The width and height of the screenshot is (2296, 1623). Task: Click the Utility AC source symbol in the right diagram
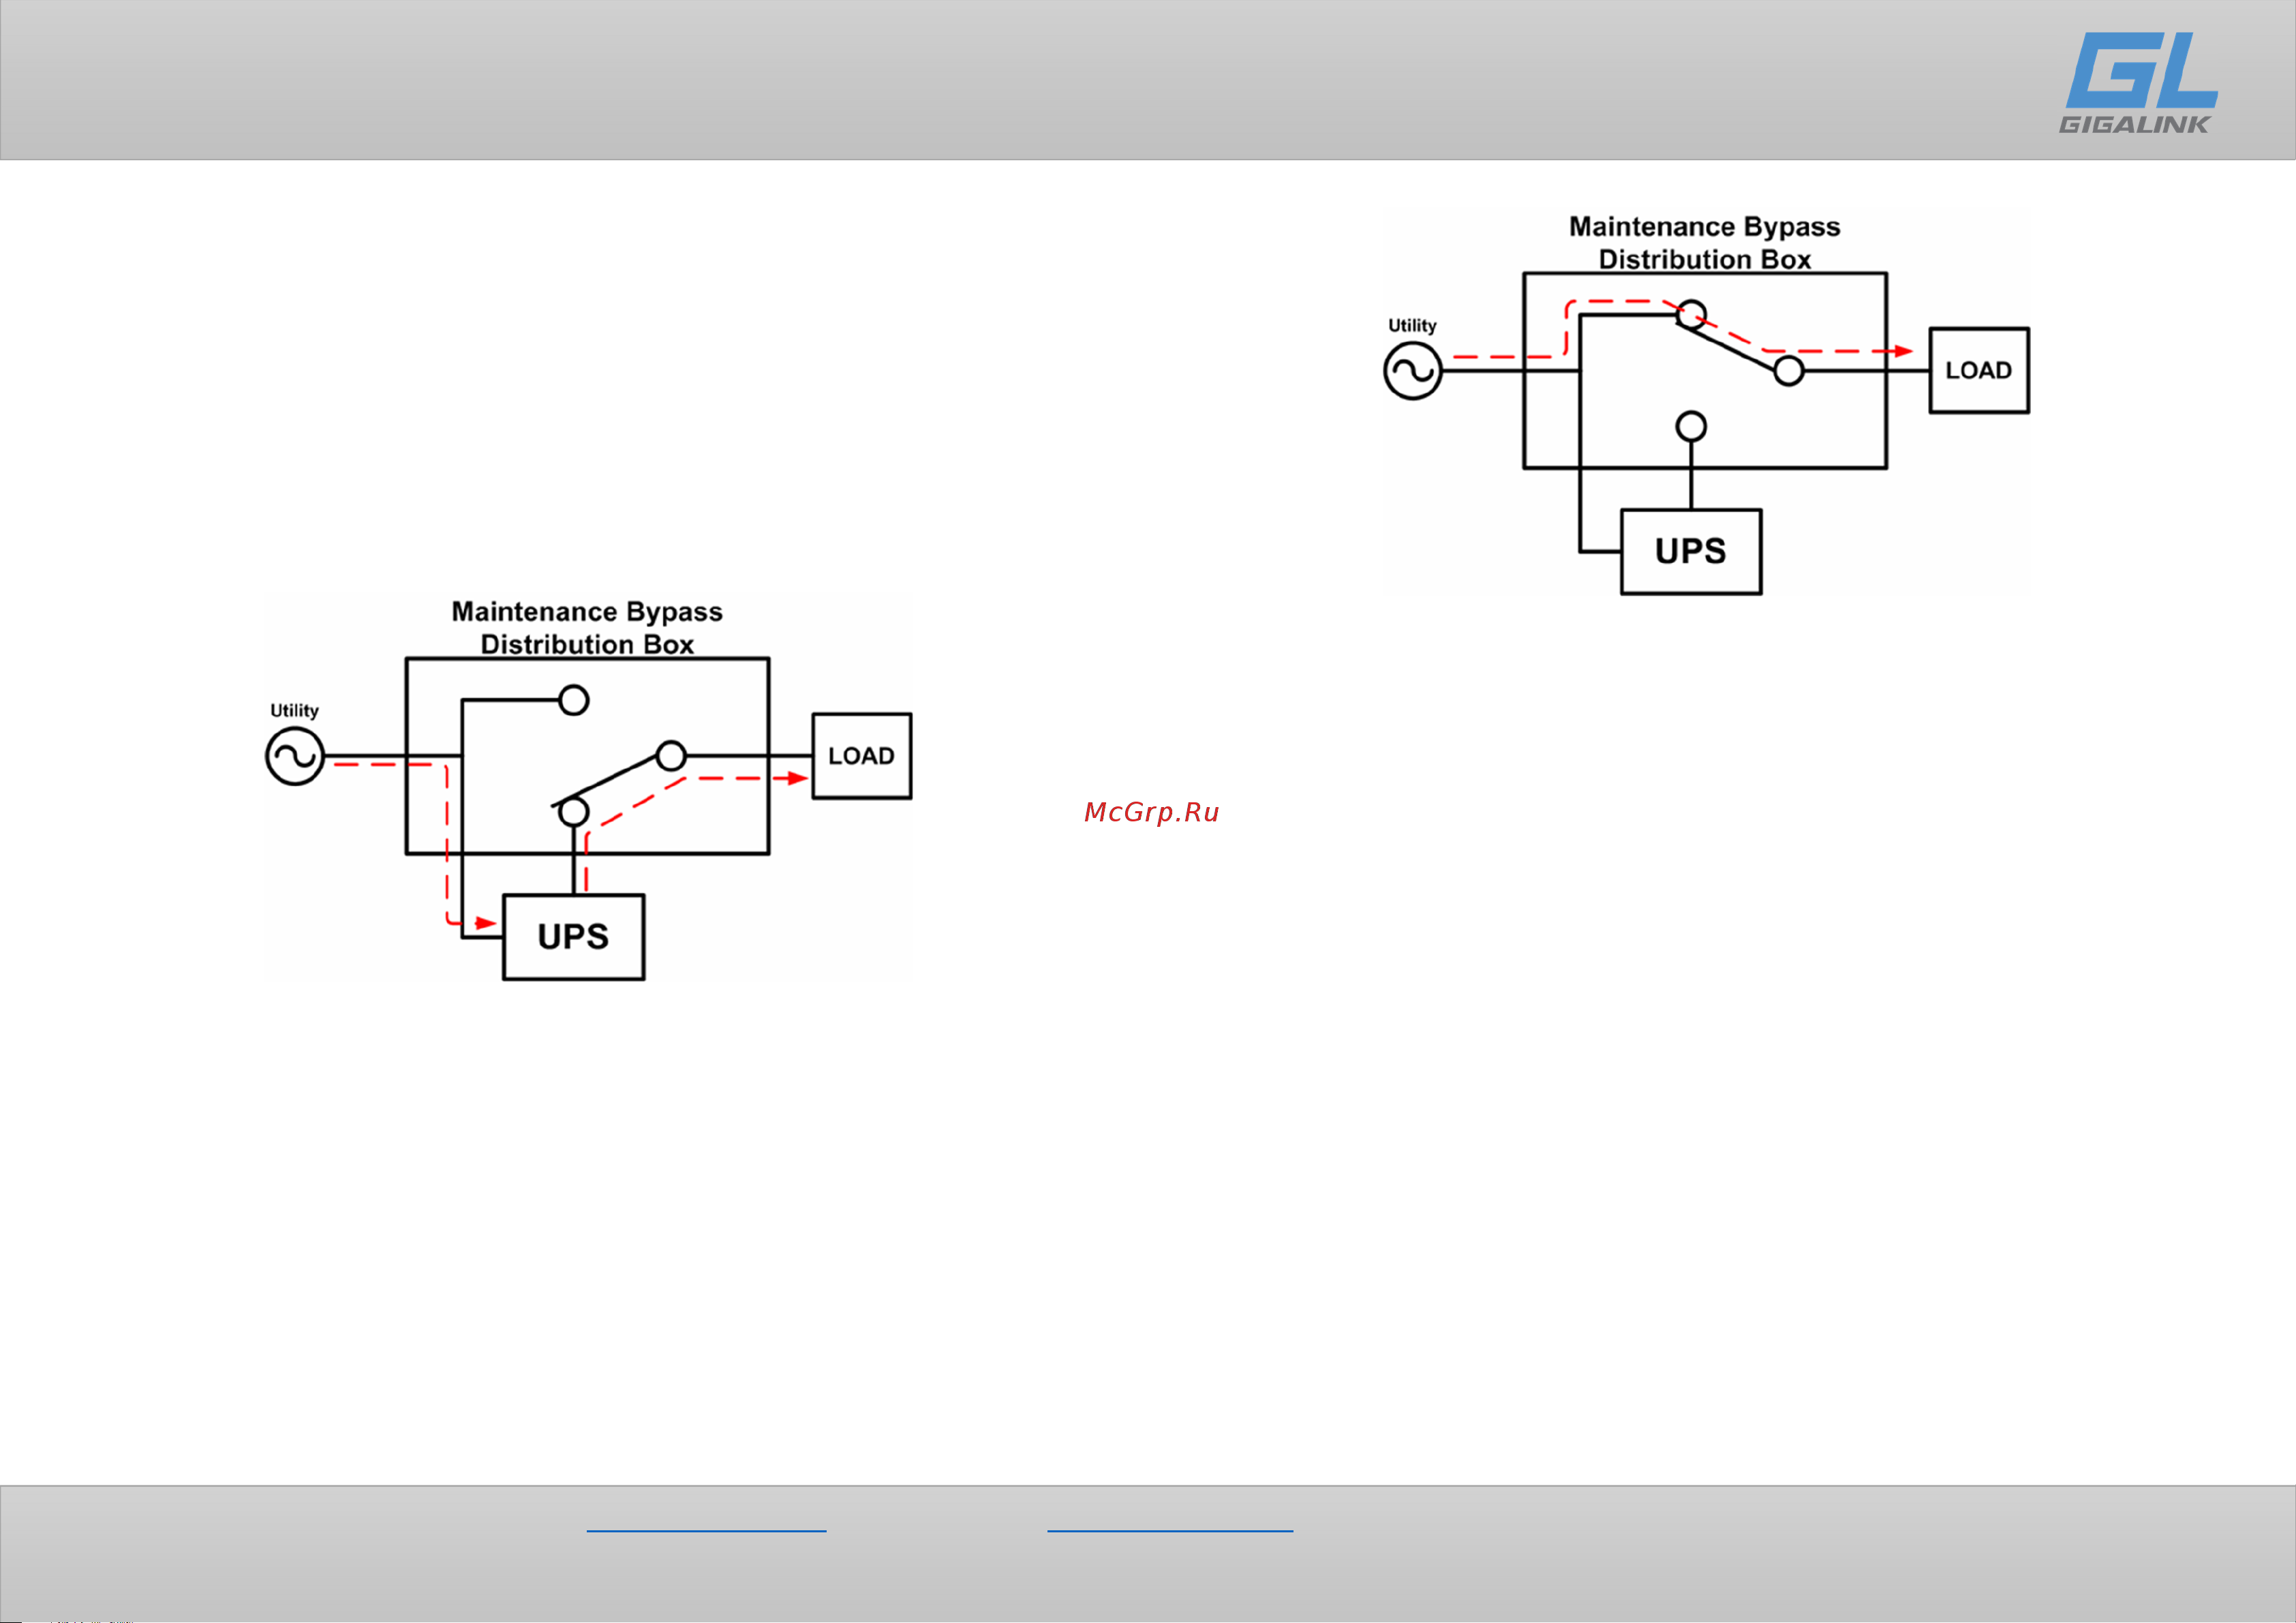1412,371
